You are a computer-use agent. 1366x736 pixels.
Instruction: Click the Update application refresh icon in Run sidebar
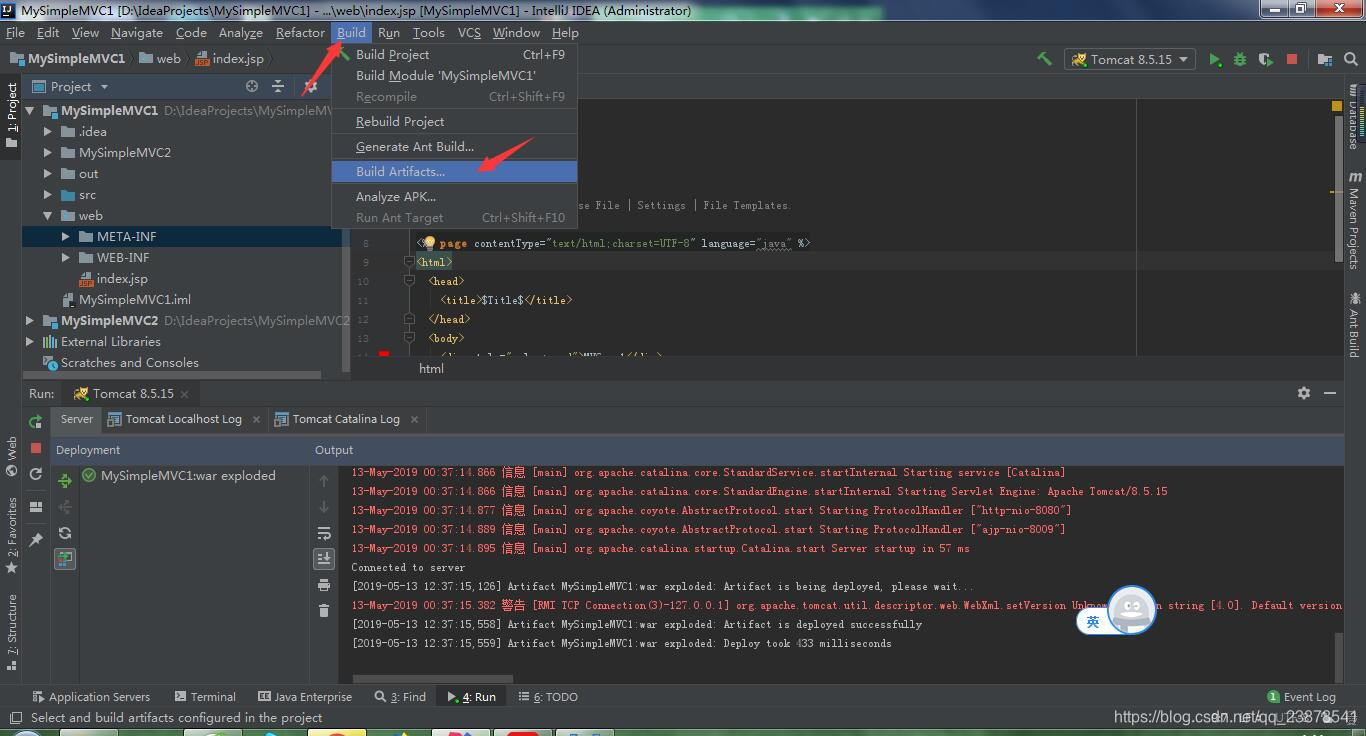[x=36, y=474]
